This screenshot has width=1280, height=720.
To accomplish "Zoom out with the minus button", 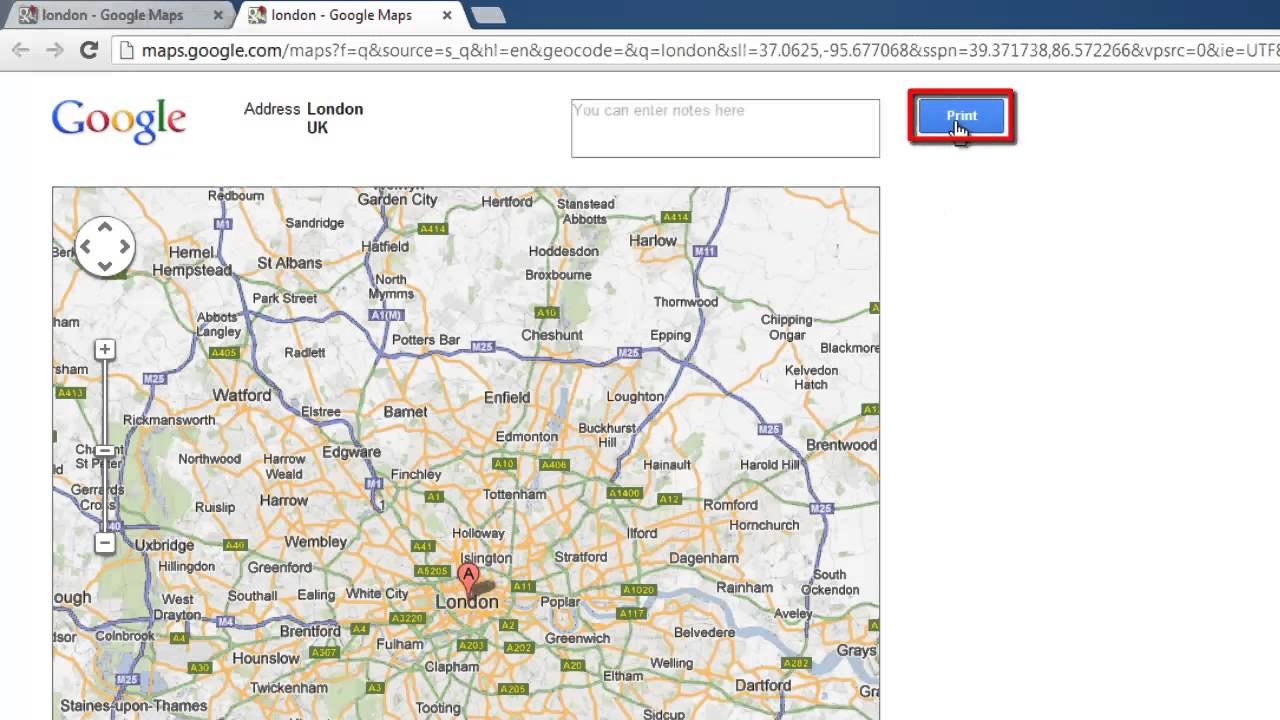I will pos(105,543).
